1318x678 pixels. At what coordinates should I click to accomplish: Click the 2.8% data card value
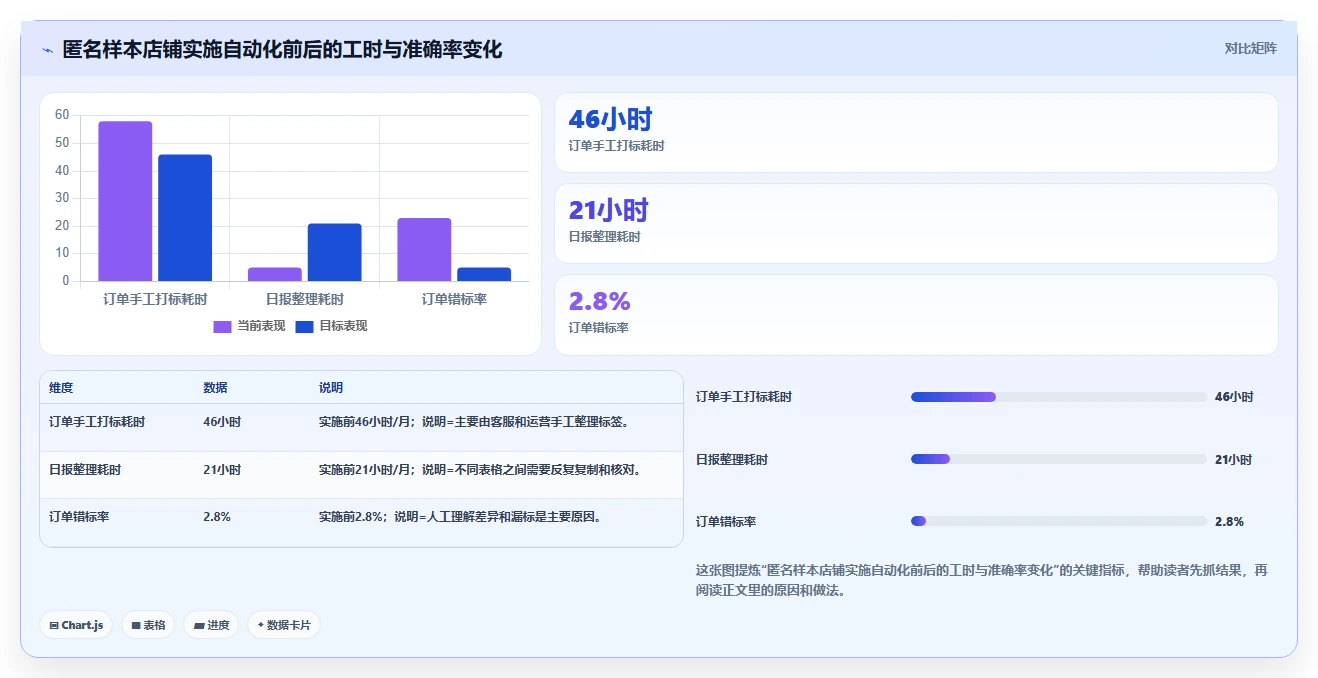pyautogui.click(x=599, y=301)
